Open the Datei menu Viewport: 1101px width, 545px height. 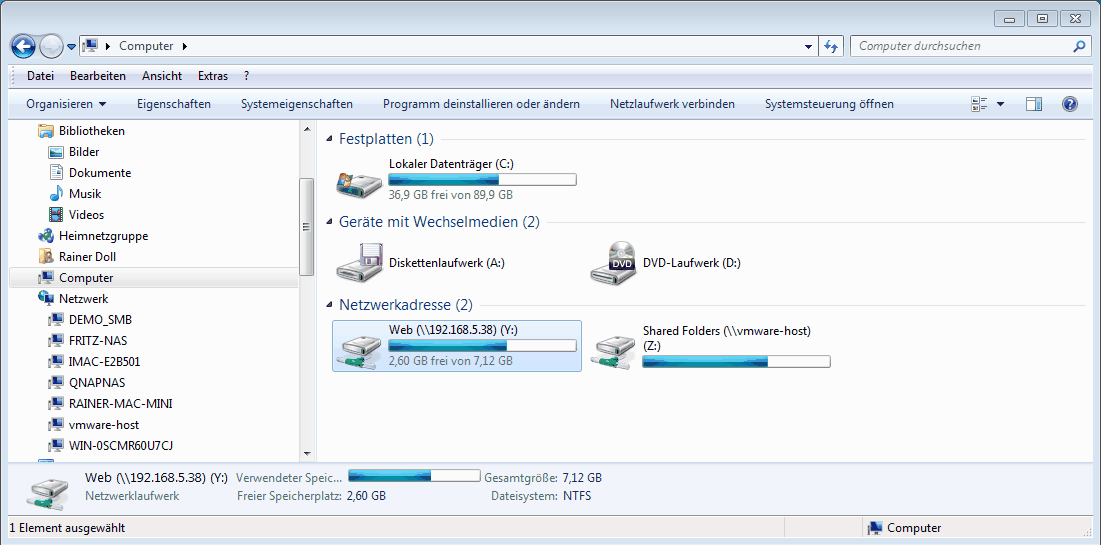pos(40,76)
